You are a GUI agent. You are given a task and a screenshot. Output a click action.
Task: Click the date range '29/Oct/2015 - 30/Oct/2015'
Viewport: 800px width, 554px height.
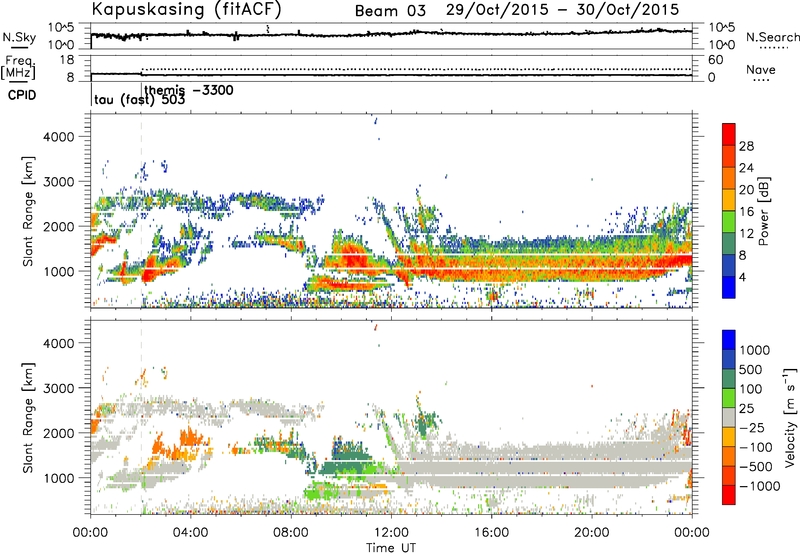[563, 9]
